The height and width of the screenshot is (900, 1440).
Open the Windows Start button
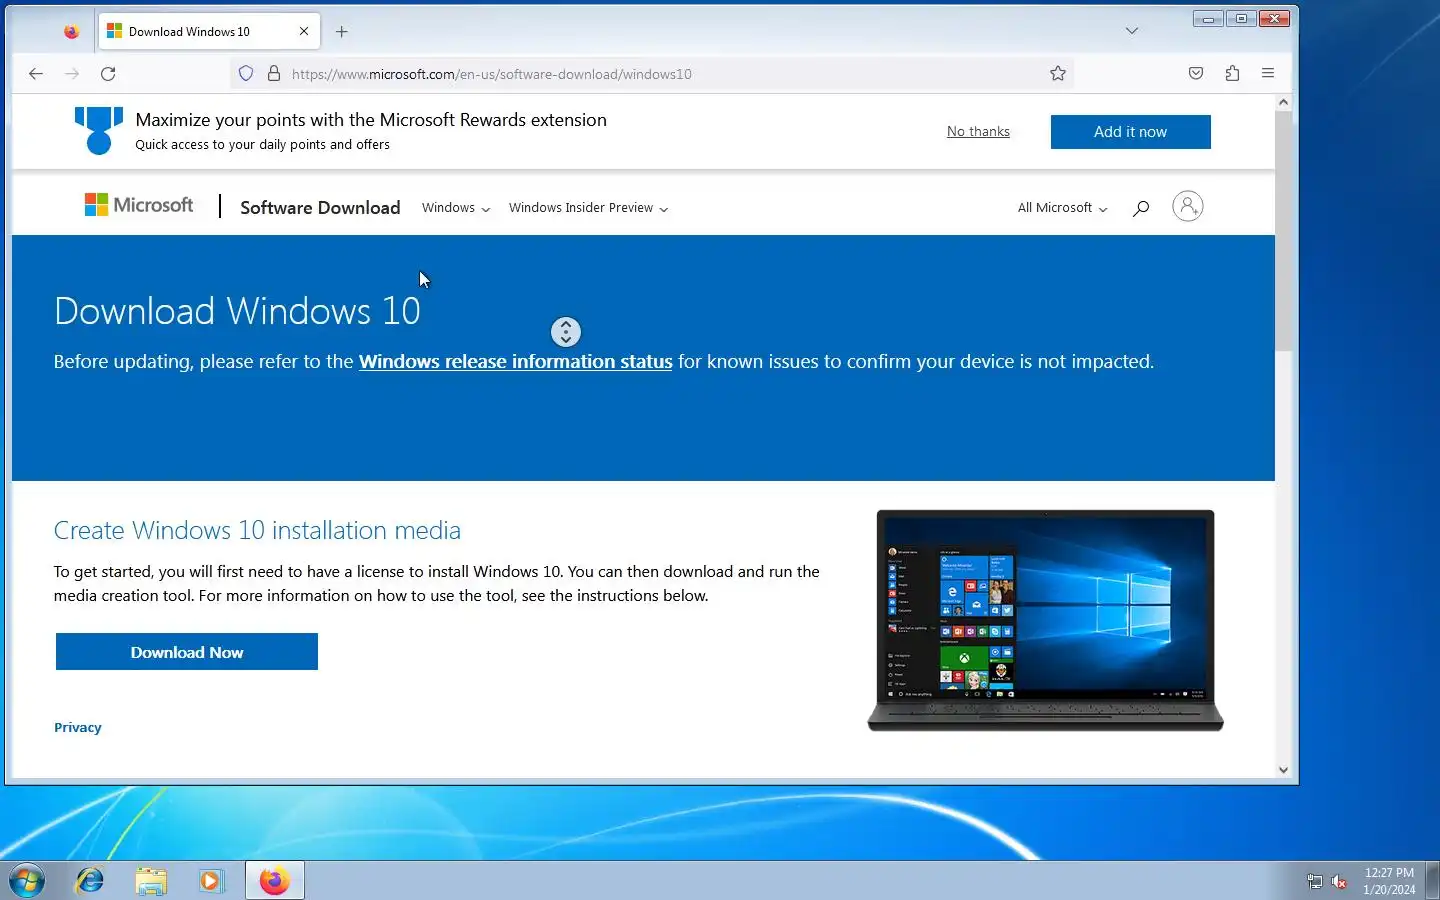27,881
